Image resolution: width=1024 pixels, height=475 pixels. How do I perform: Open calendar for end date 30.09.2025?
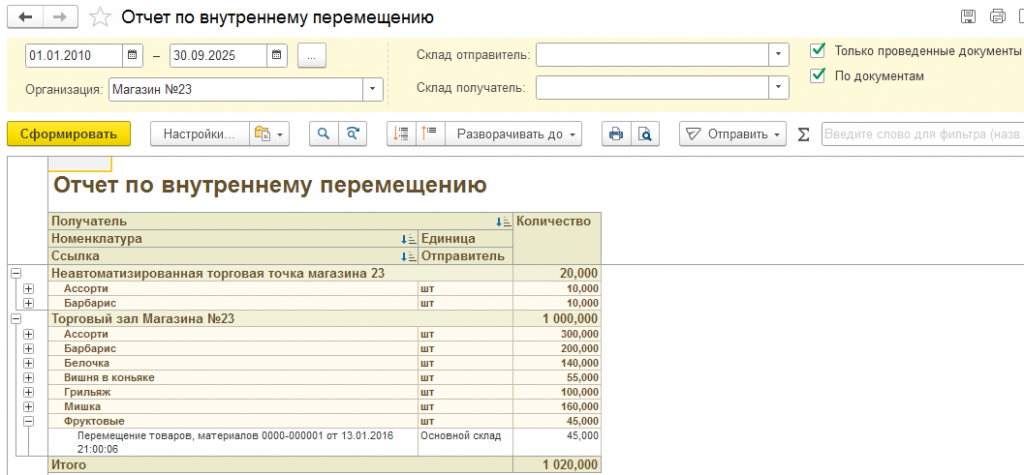coord(276,54)
